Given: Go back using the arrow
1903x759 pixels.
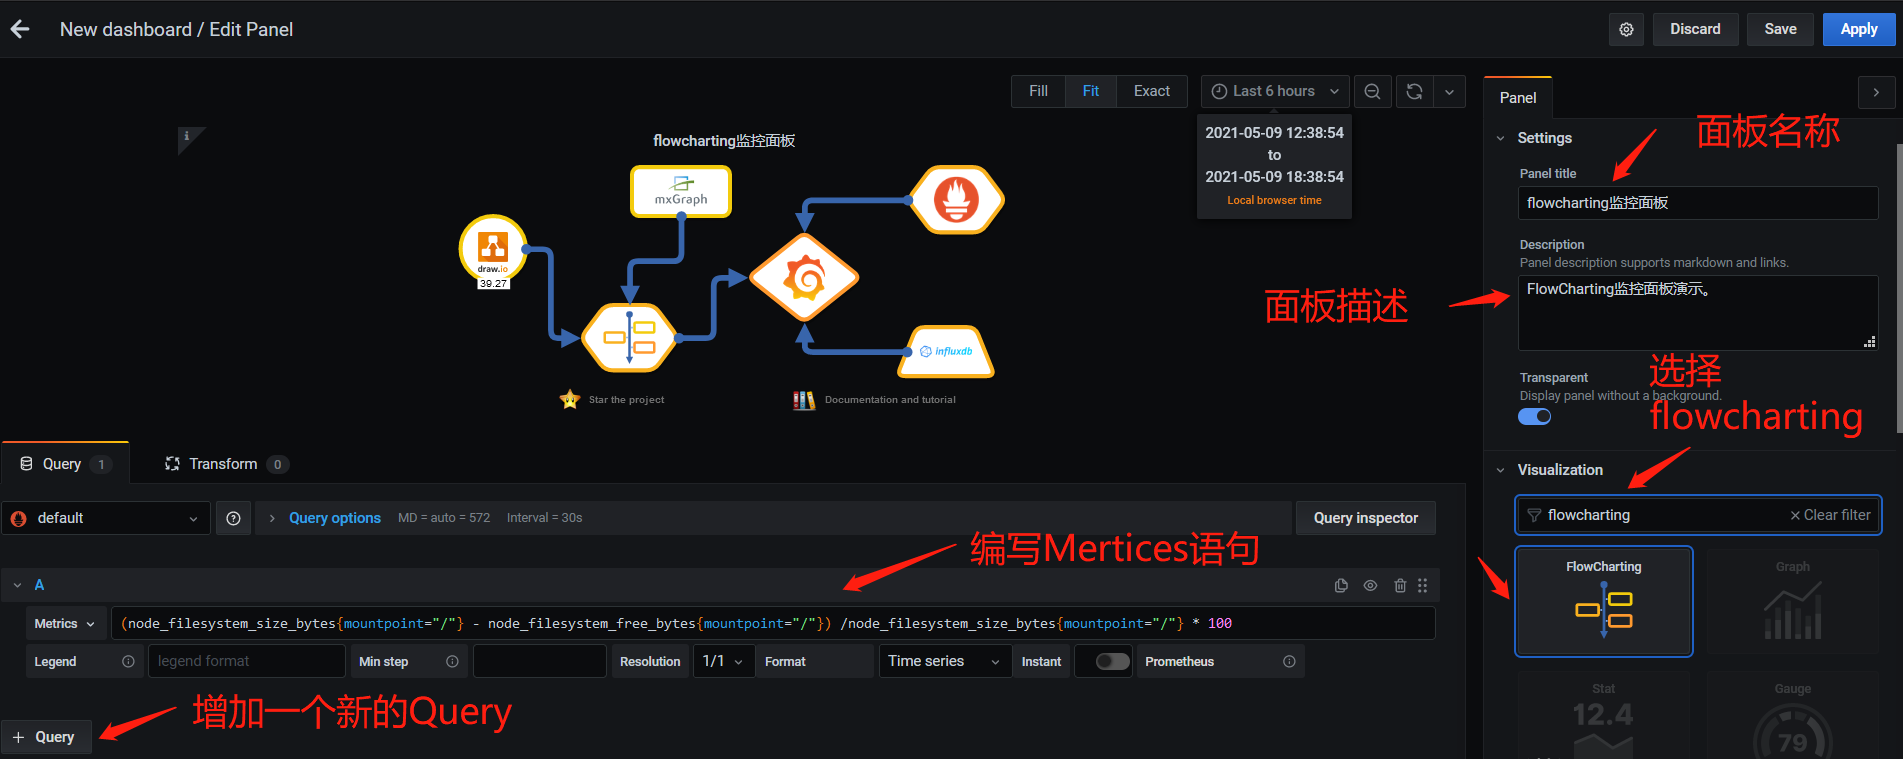Looking at the screenshot, I should (20, 29).
